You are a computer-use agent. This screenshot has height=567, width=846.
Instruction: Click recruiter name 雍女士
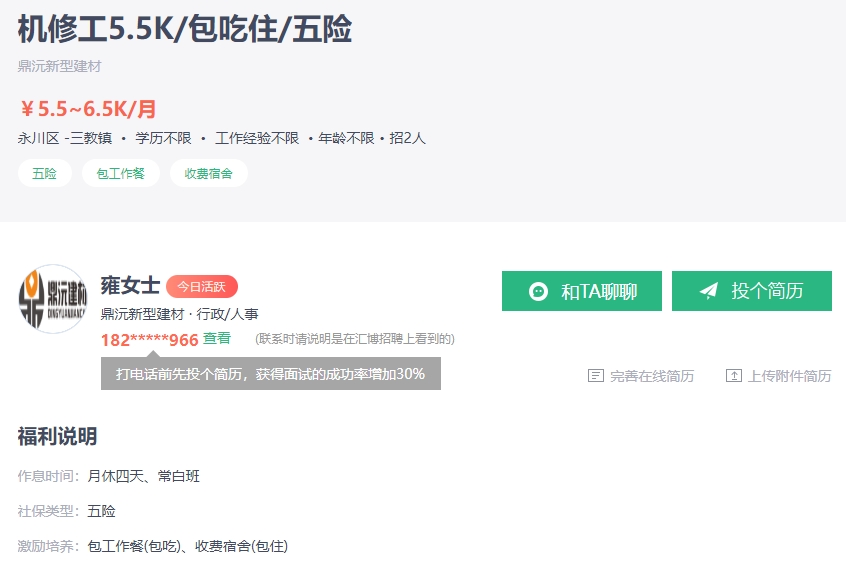[x=130, y=286]
